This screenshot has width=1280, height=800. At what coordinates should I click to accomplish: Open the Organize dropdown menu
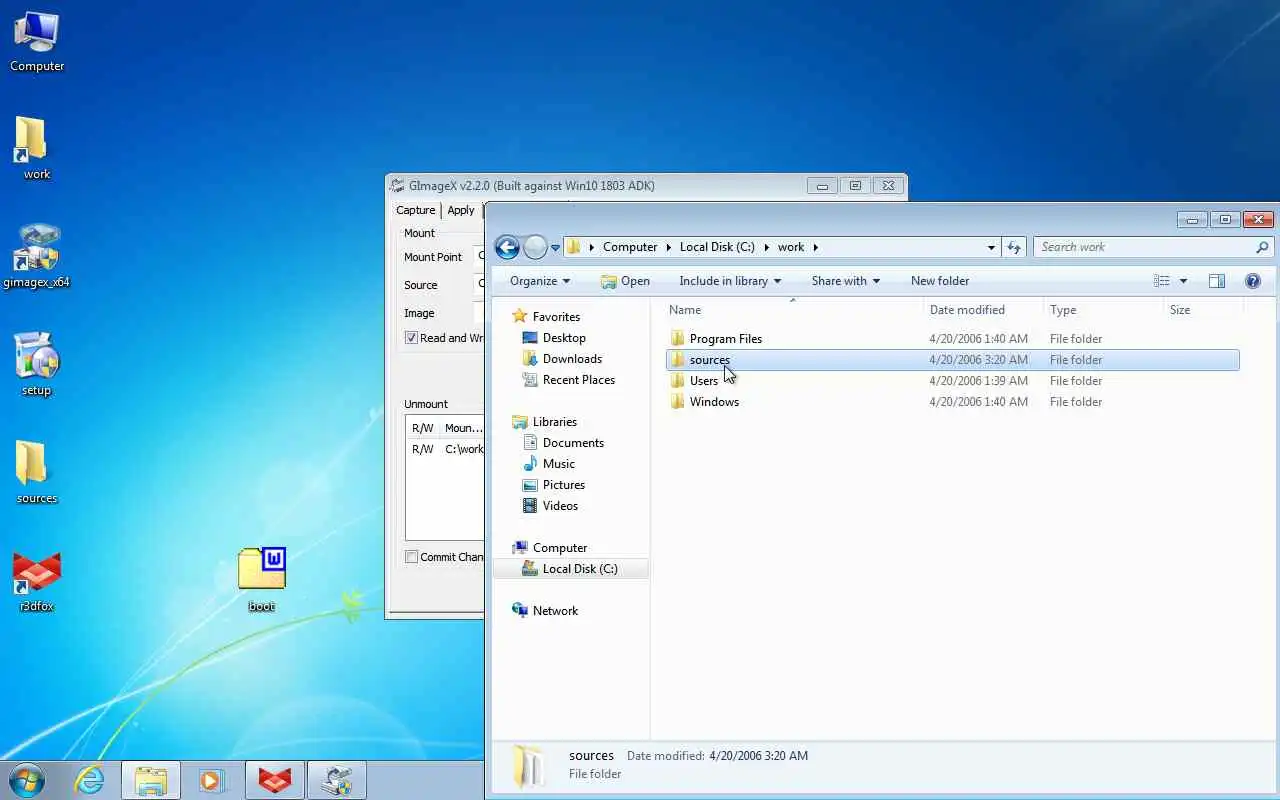coord(540,281)
